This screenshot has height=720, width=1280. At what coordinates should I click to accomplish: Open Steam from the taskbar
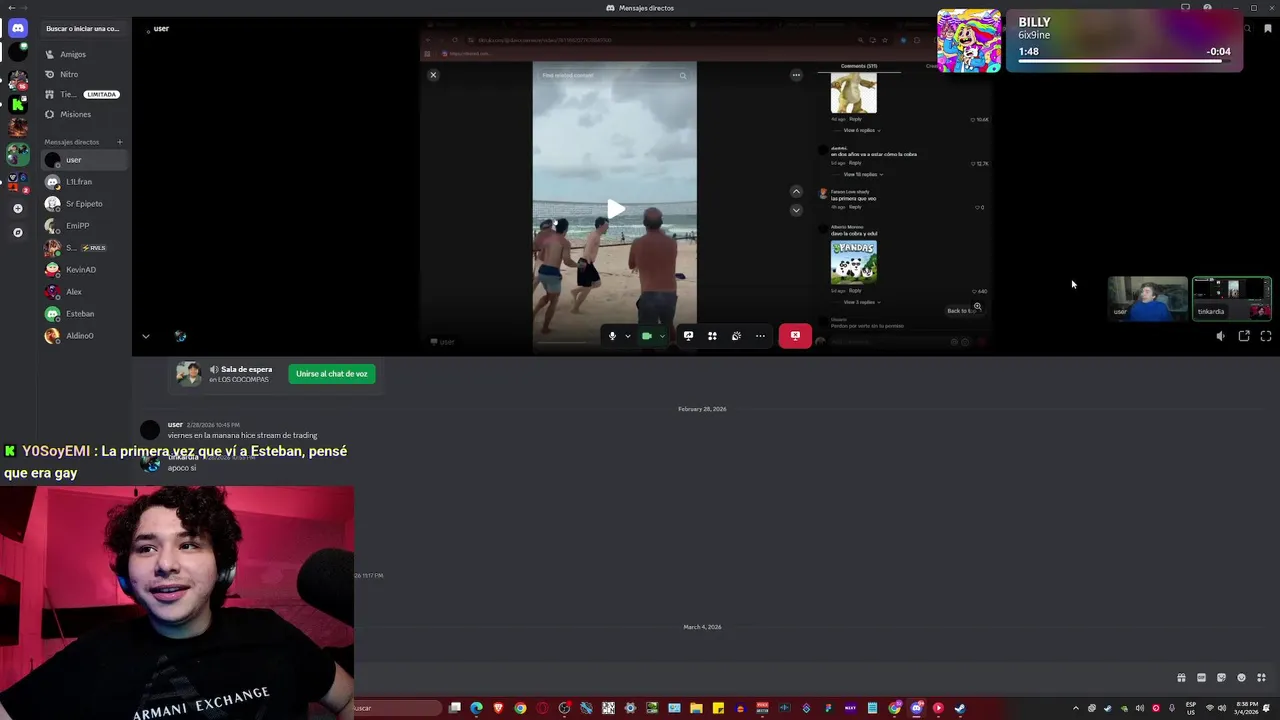pyautogui.click(x=960, y=708)
